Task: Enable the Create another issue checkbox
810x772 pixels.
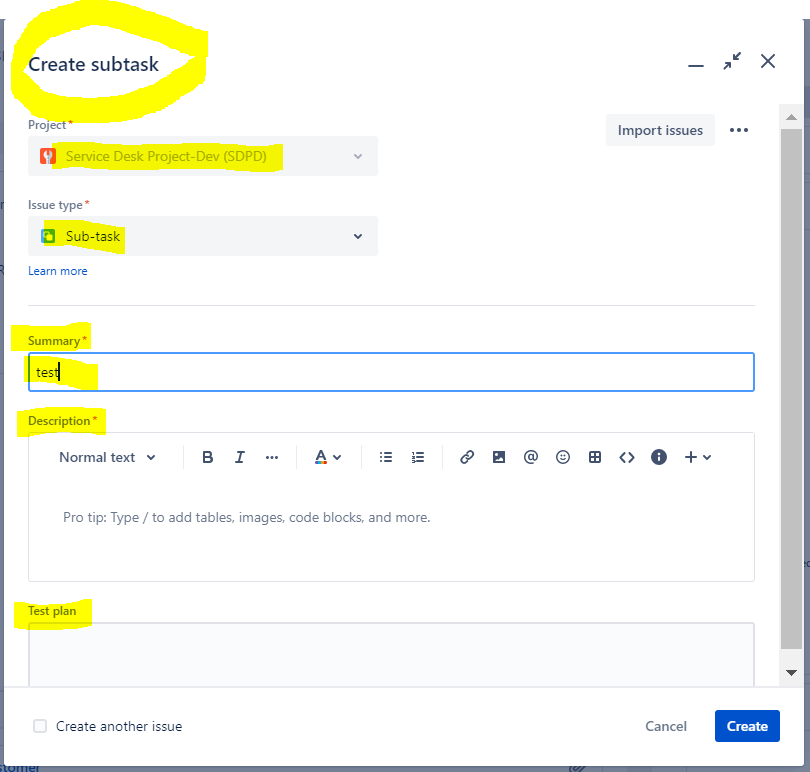Action: (40, 726)
